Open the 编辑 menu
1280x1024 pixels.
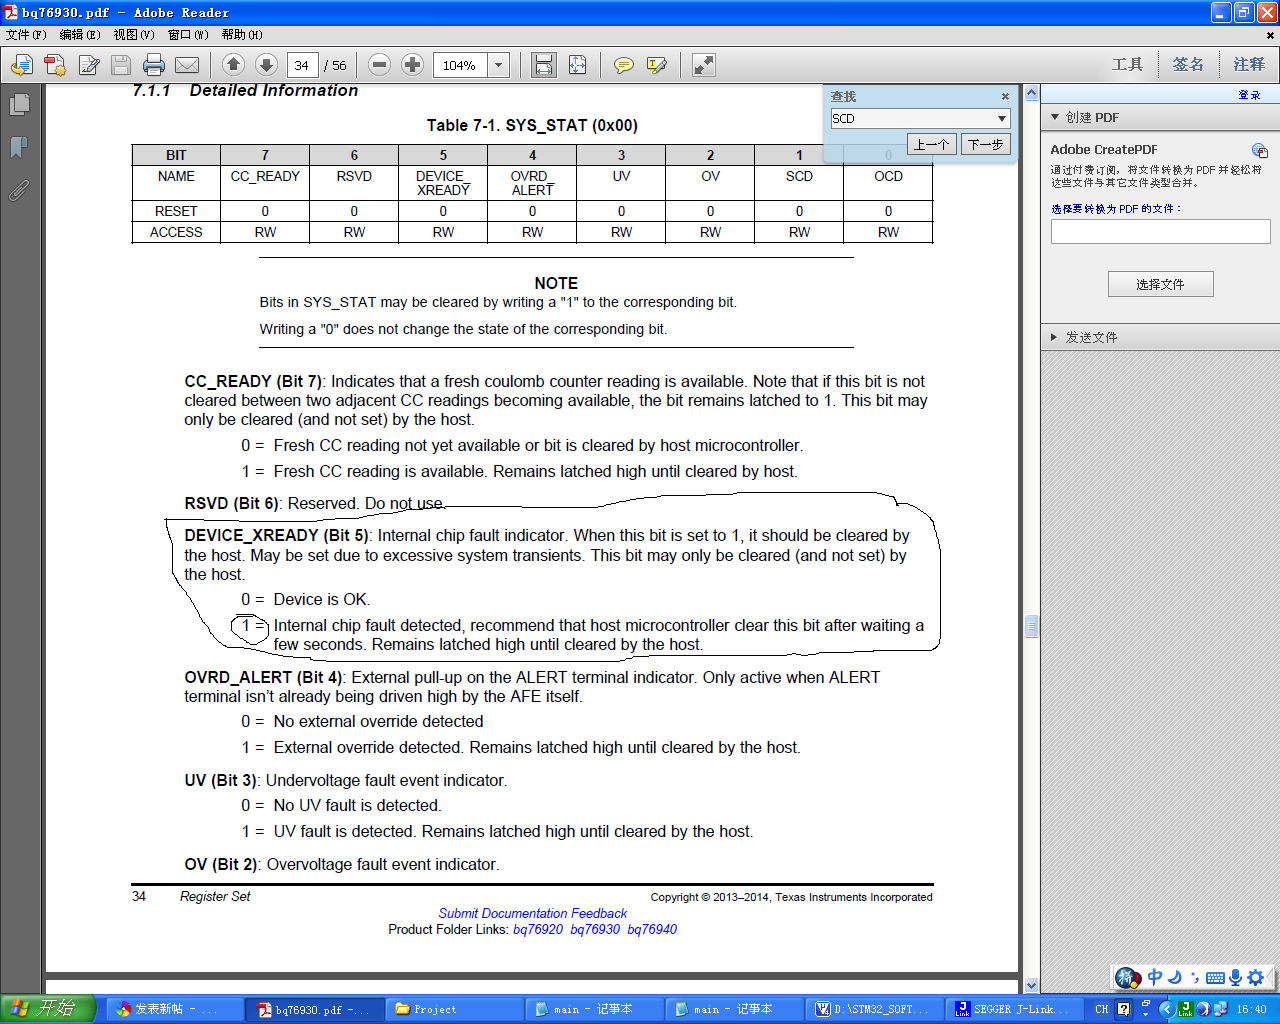click(80, 35)
